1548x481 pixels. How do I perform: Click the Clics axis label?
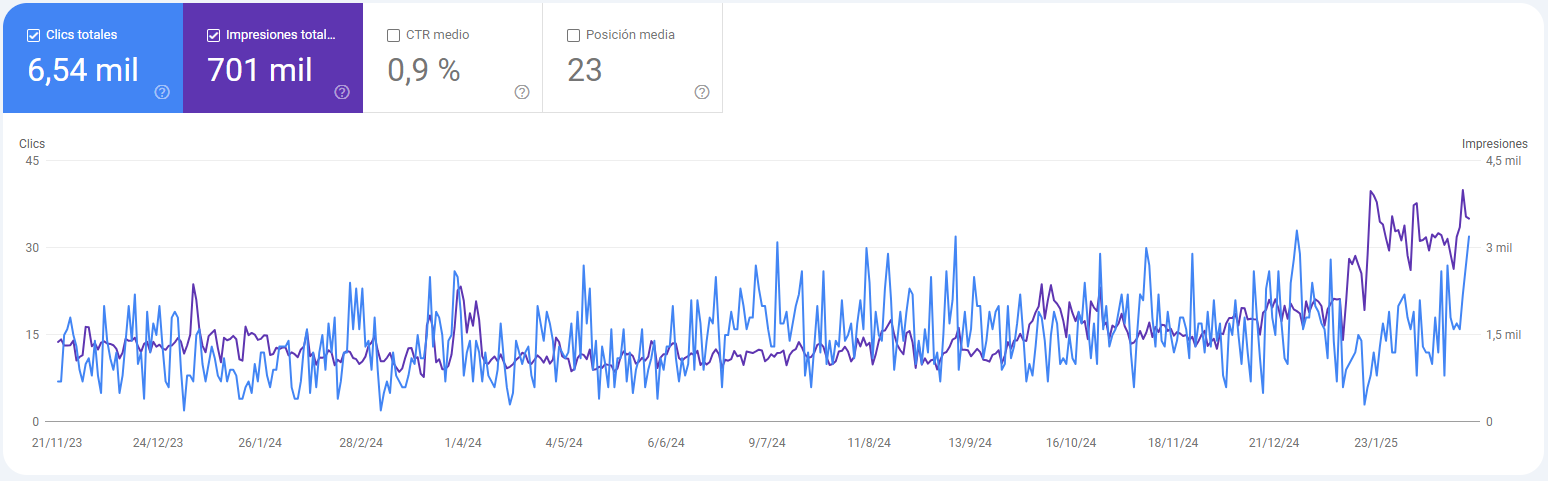32,144
